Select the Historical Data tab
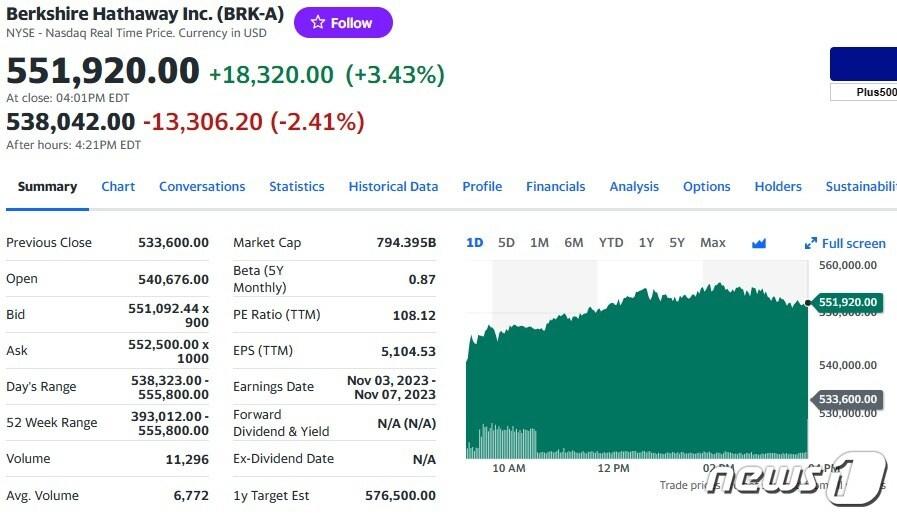The width and height of the screenshot is (897, 518). click(x=393, y=187)
